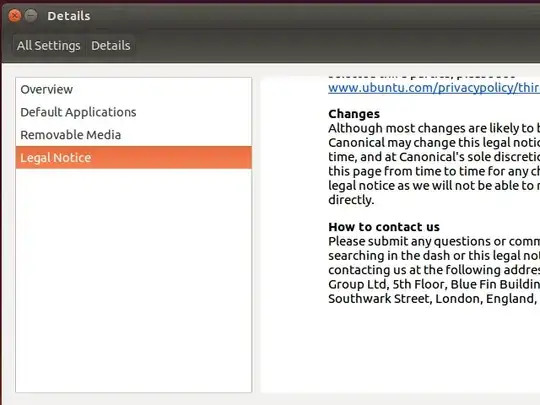540x405 pixels.
Task: Click the Group Ltd, 5th Floor line
Action: pos(434,284)
